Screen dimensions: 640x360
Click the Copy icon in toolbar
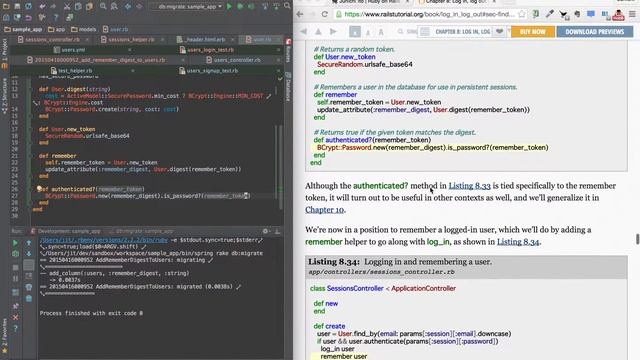coord(78,6)
